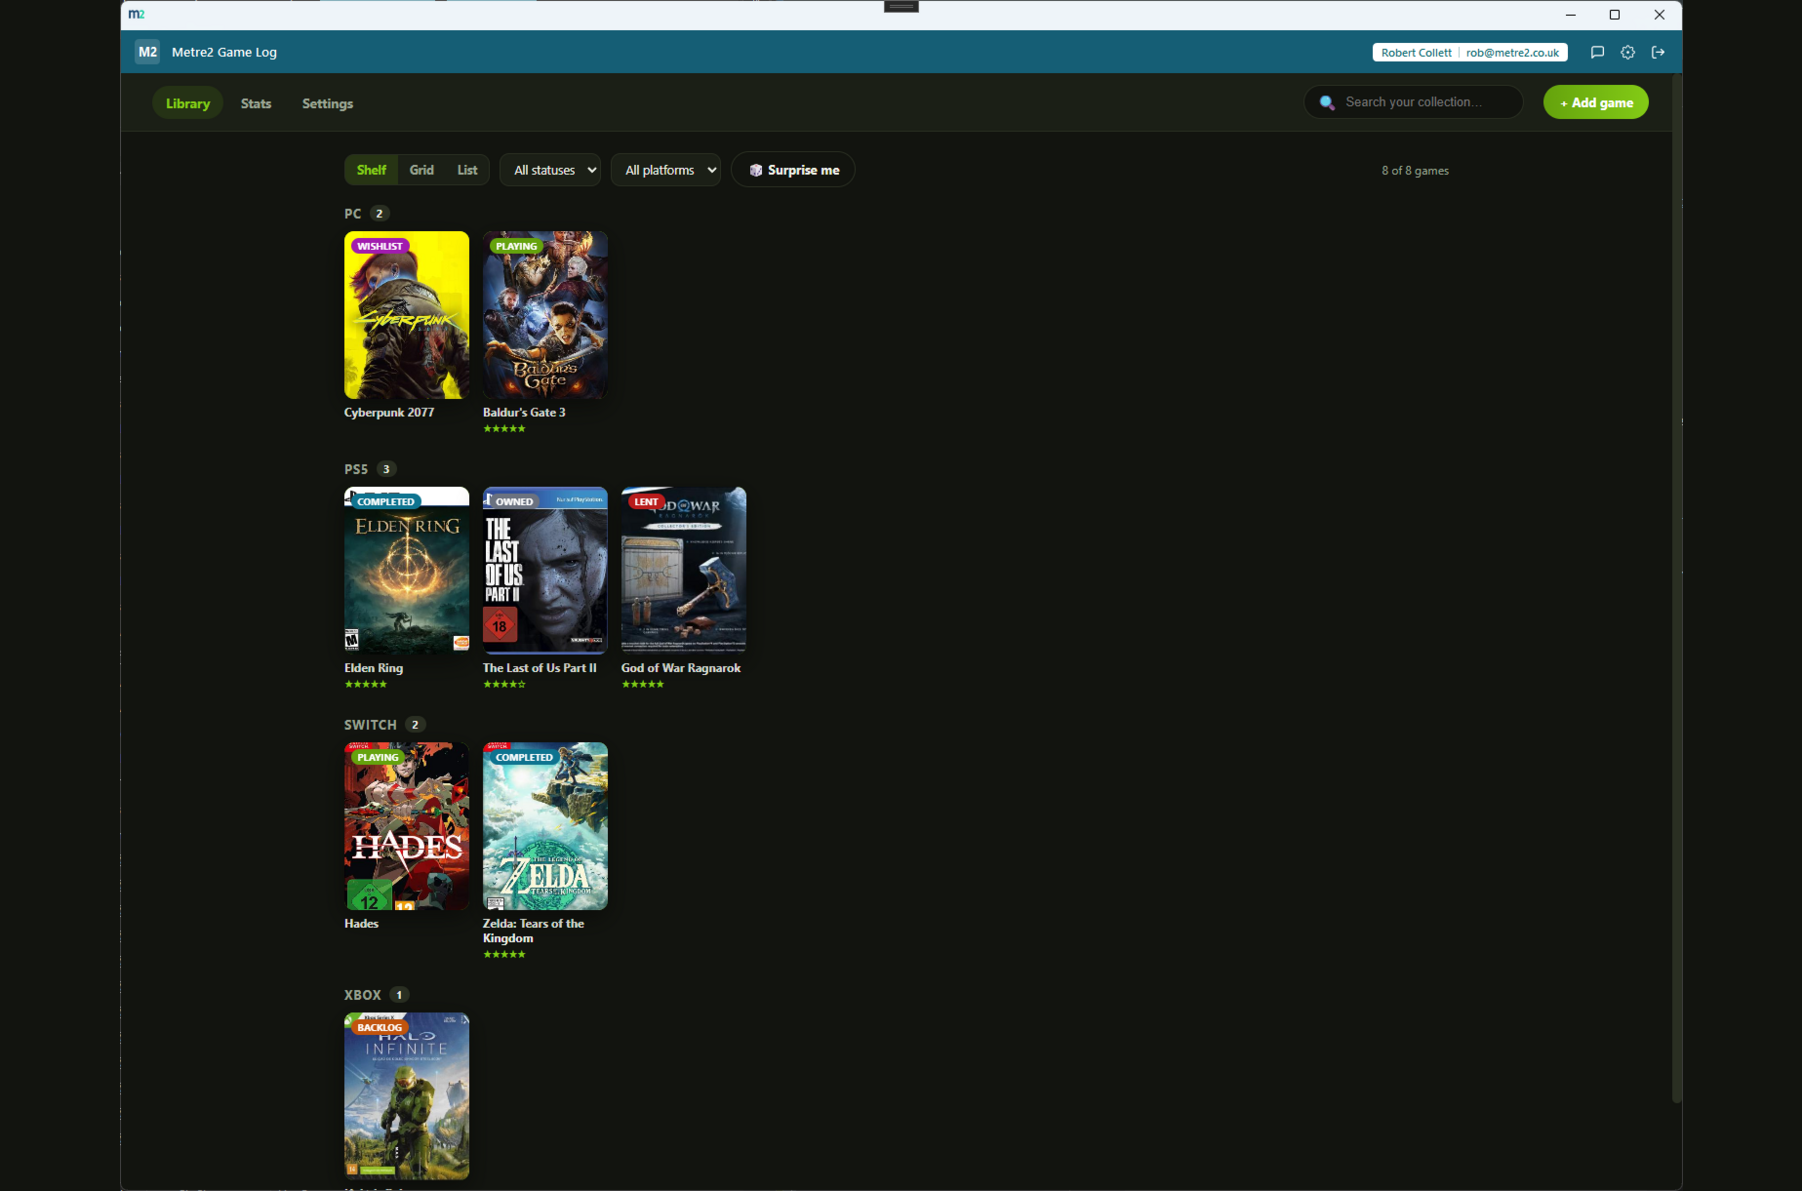
Task: Click the 'God of War Ragnarok' title text
Action: (681, 668)
